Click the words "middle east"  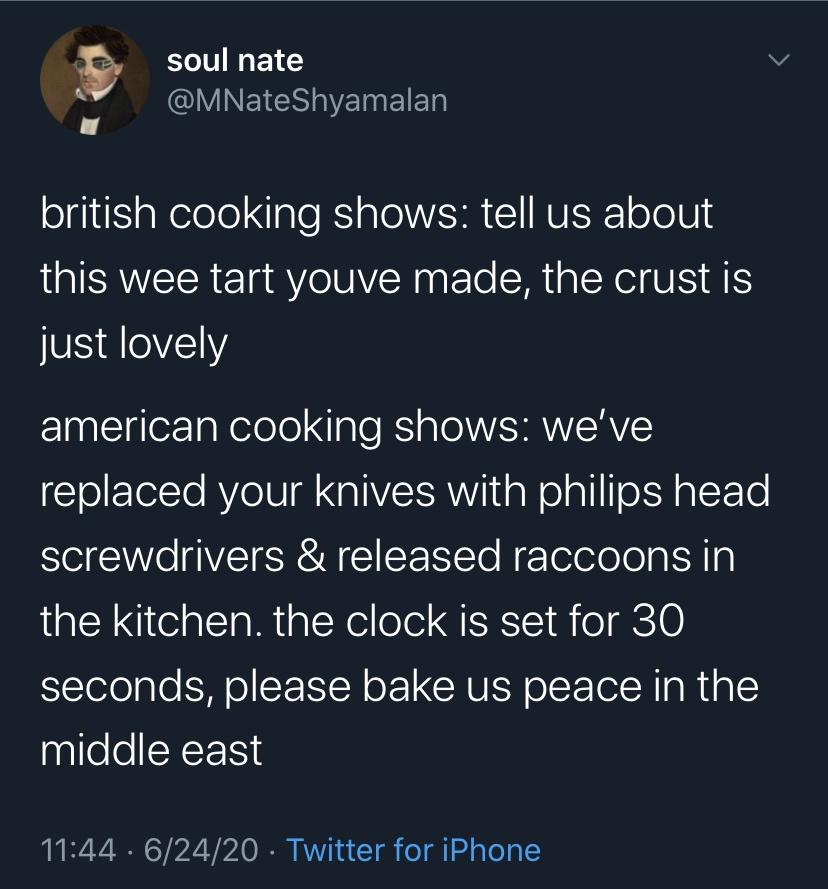(x=151, y=751)
